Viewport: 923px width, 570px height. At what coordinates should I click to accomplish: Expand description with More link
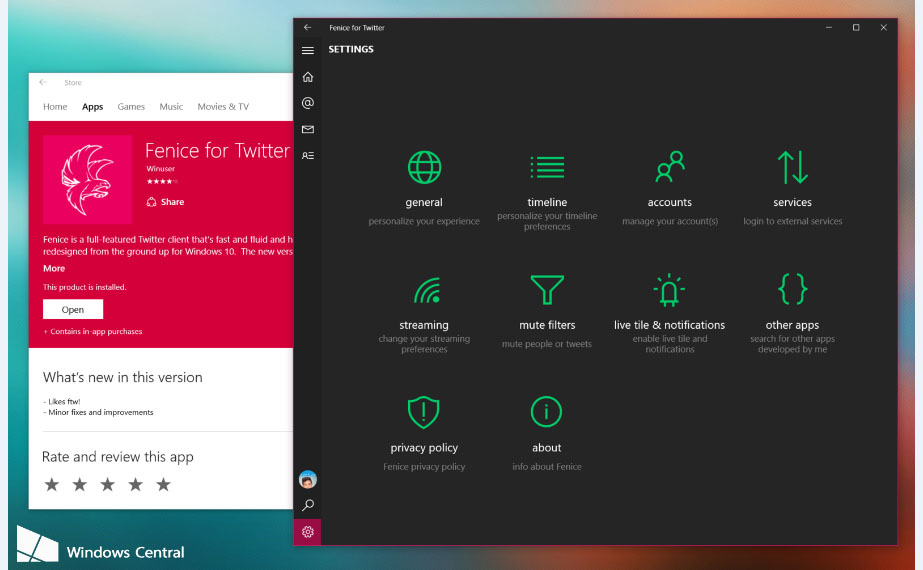pos(54,269)
